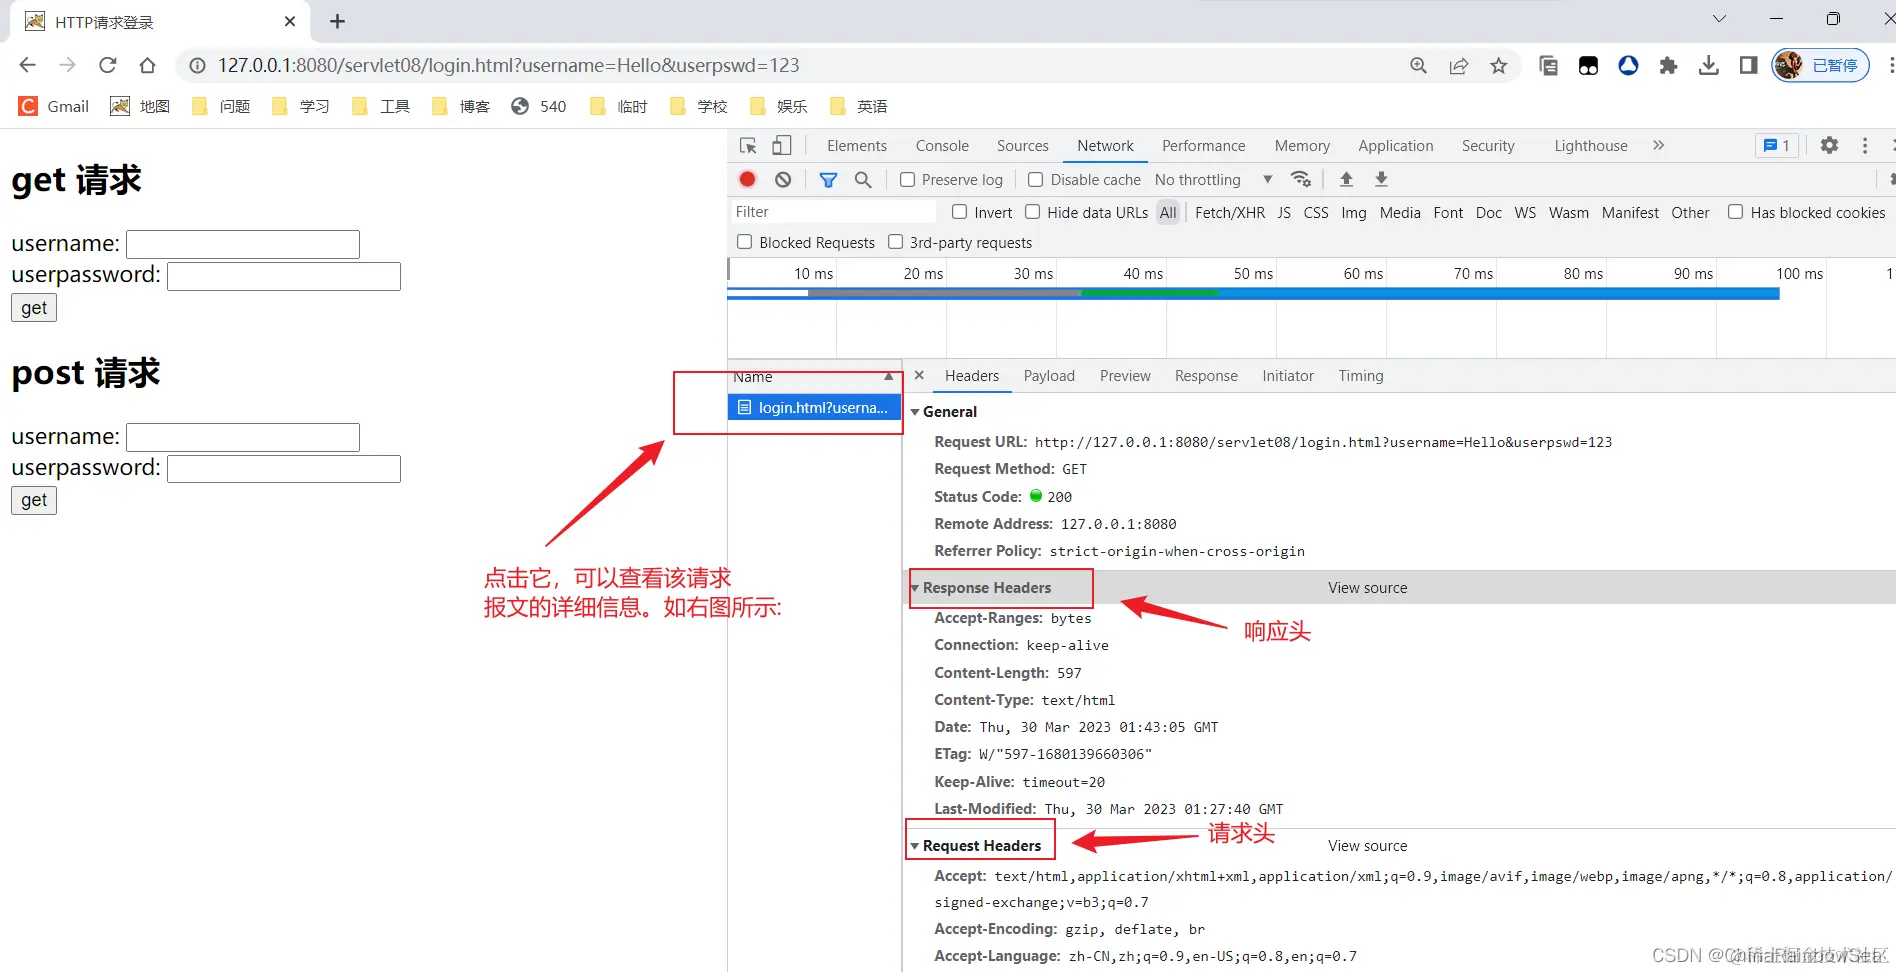Click the network Filter text box
The image size is (1896, 972).
(x=833, y=212)
